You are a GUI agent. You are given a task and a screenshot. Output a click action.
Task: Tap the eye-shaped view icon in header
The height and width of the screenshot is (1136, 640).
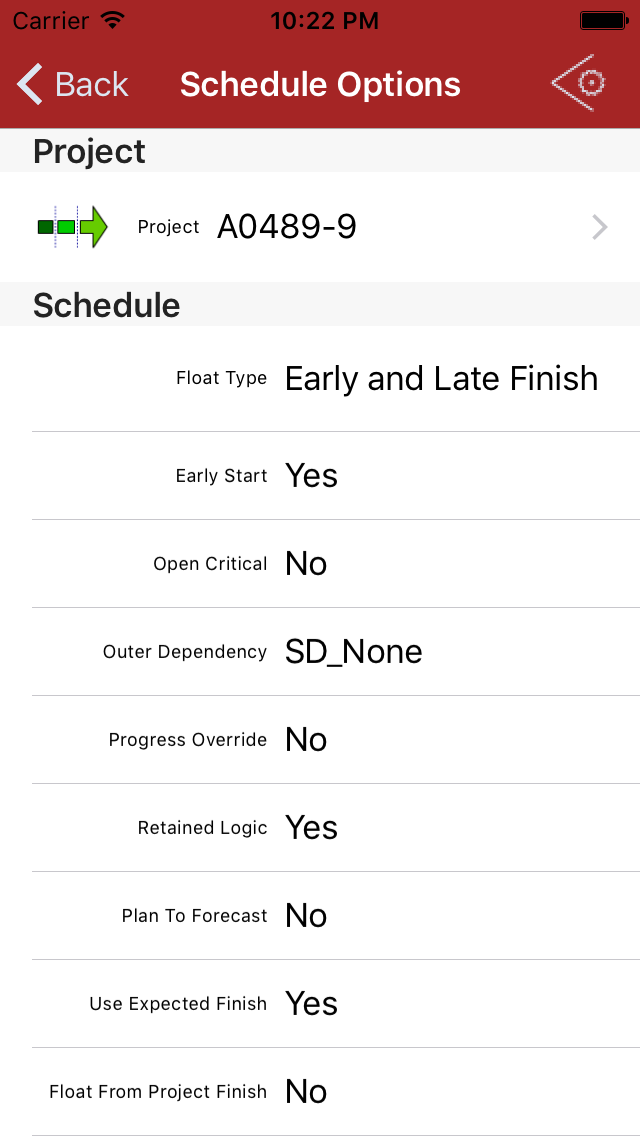point(579,83)
